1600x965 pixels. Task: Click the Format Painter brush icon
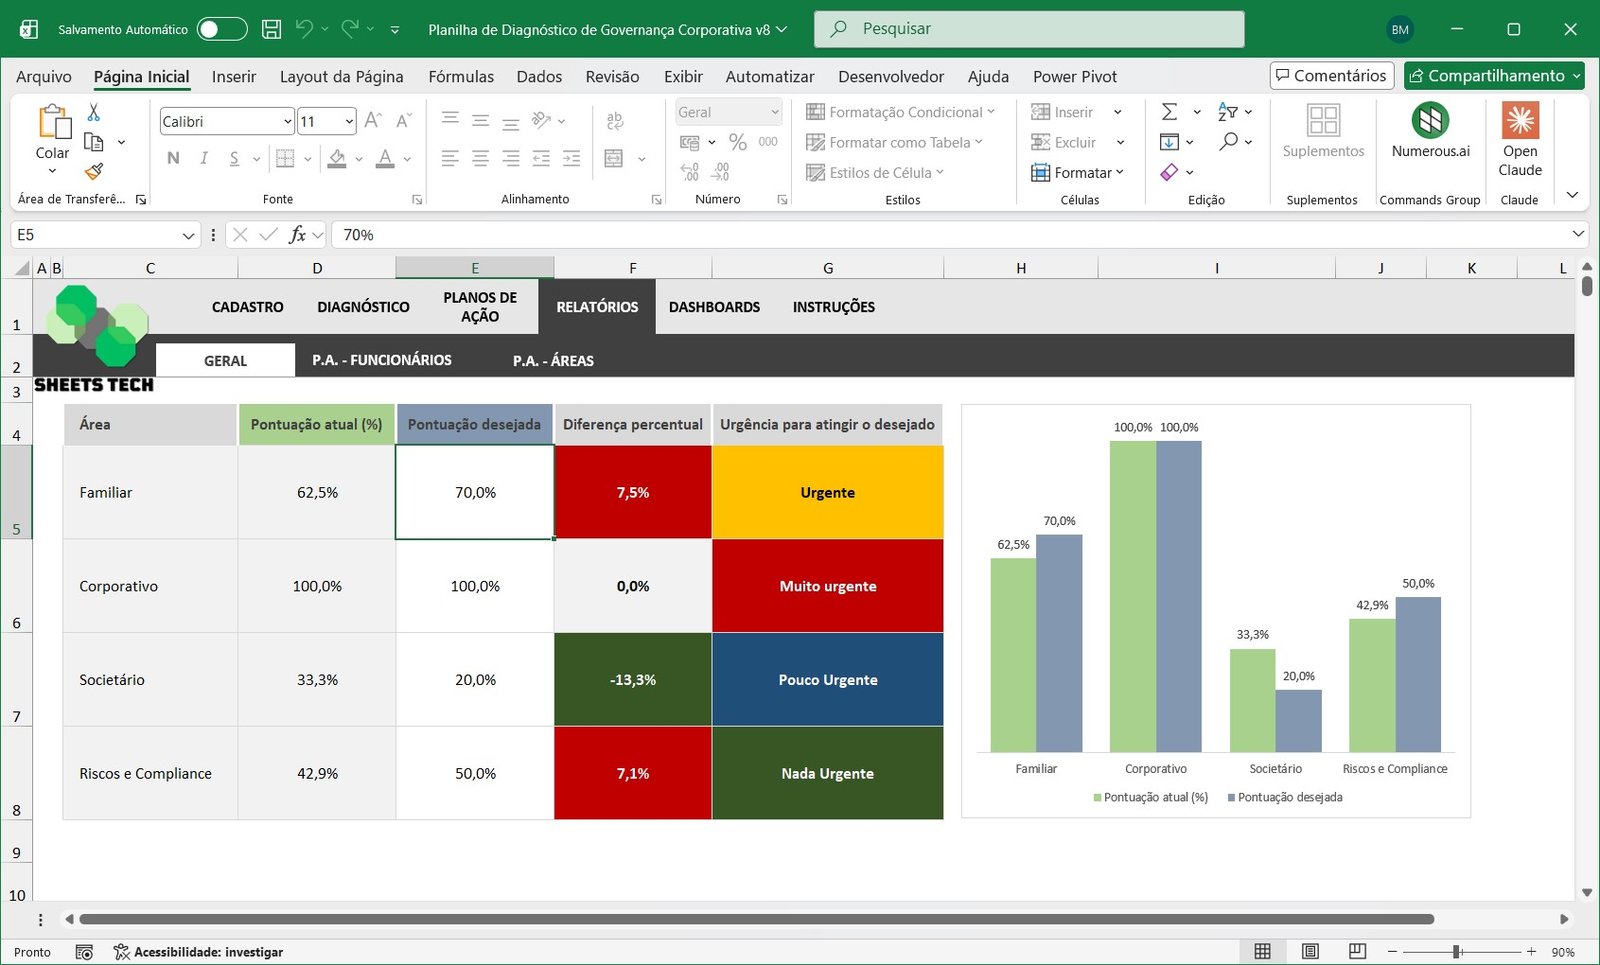[94, 172]
